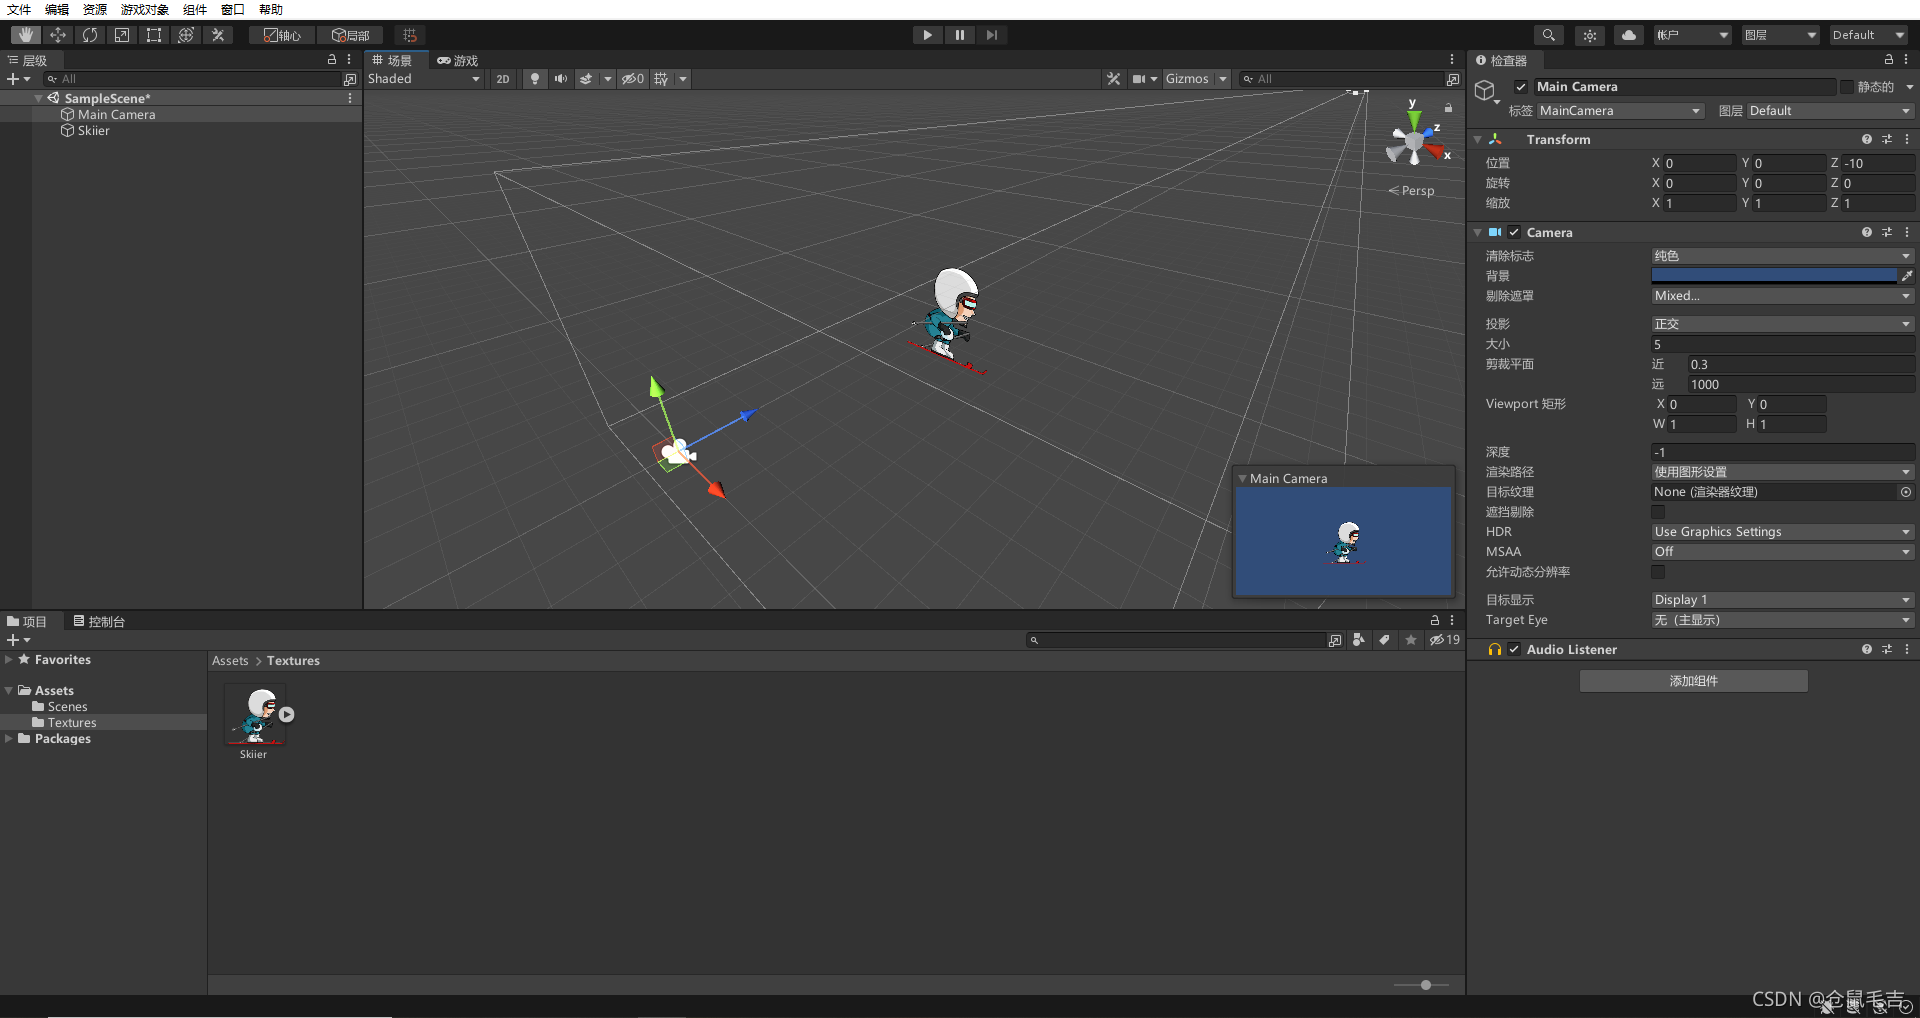The height and width of the screenshot is (1018, 1920).
Task: Select the combined Transform tool
Action: (x=186, y=35)
